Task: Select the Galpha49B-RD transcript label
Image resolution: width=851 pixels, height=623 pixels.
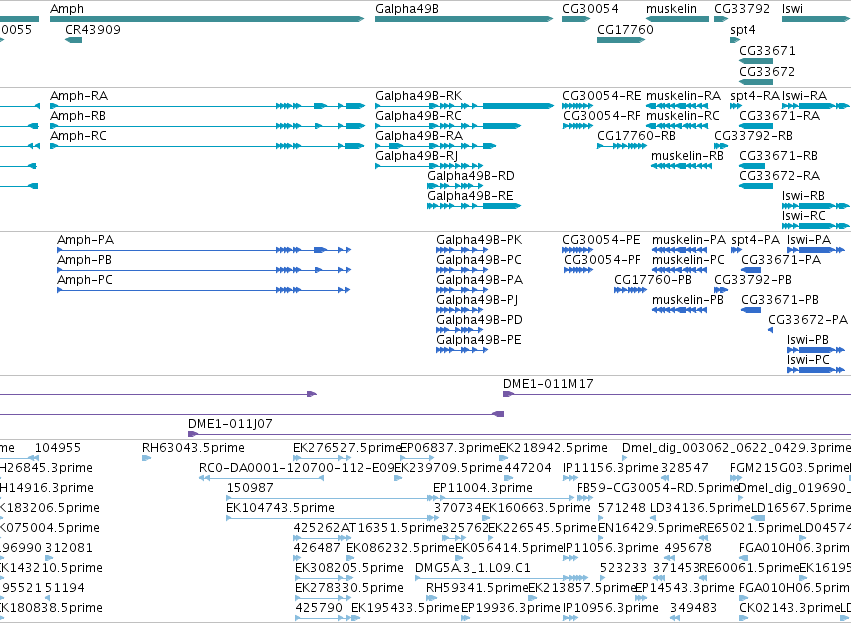Action: pos(471,176)
